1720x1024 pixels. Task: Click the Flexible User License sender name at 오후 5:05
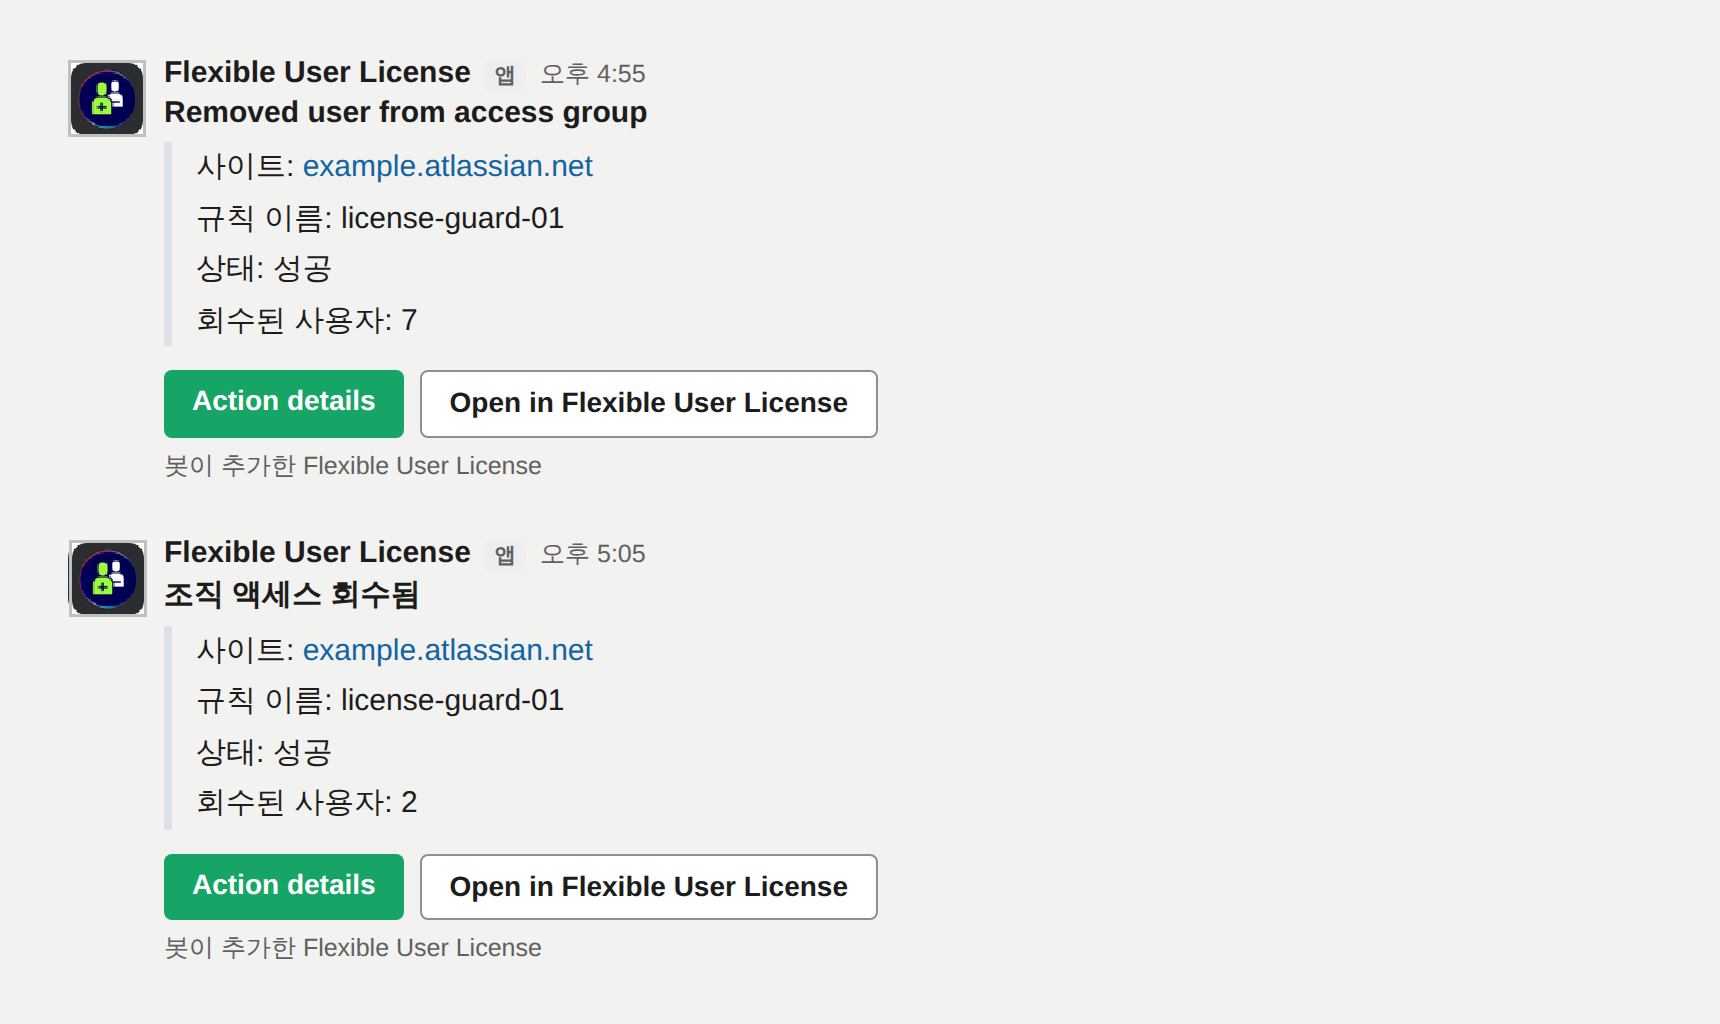317,552
